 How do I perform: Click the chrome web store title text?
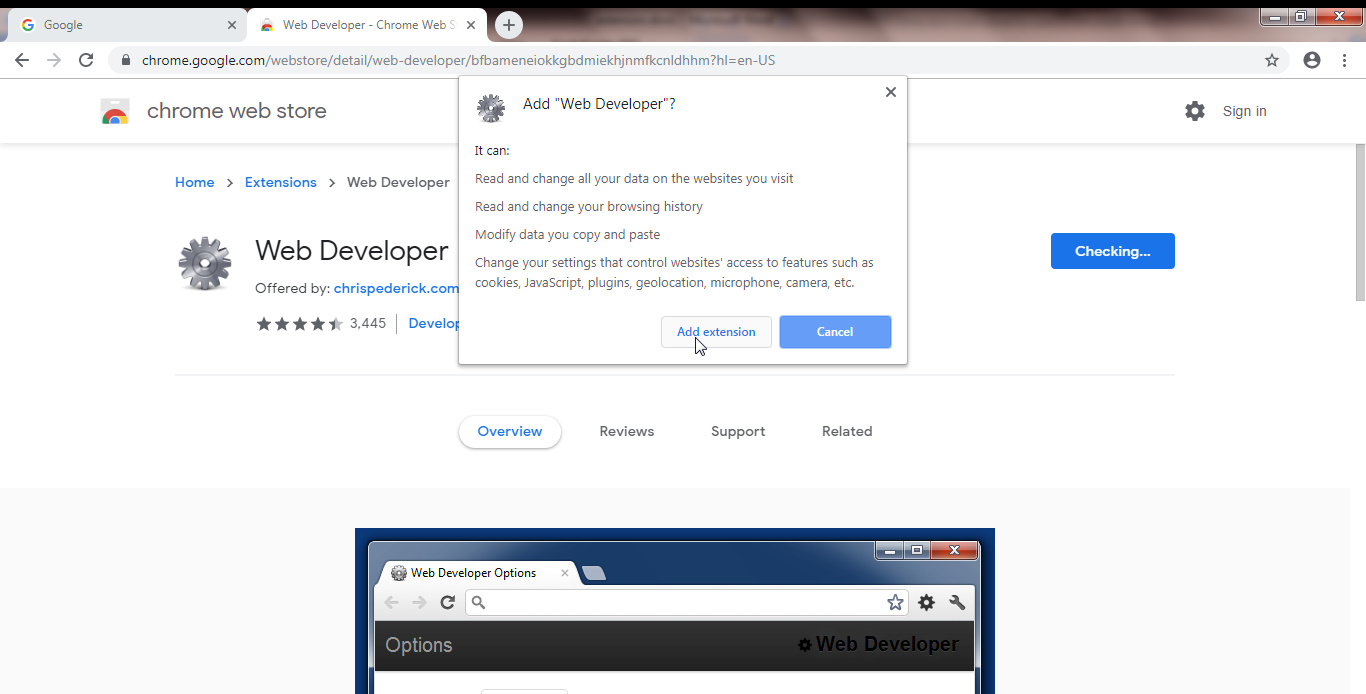point(237,111)
